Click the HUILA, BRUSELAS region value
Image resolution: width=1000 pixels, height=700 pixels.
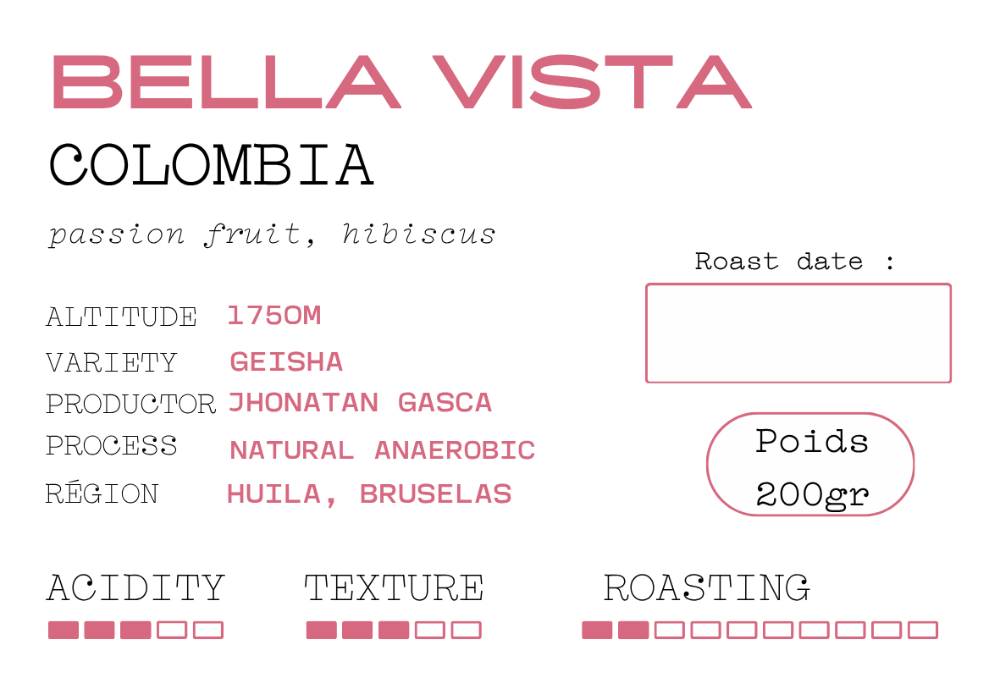pyautogui.click(x=369, y=494)
